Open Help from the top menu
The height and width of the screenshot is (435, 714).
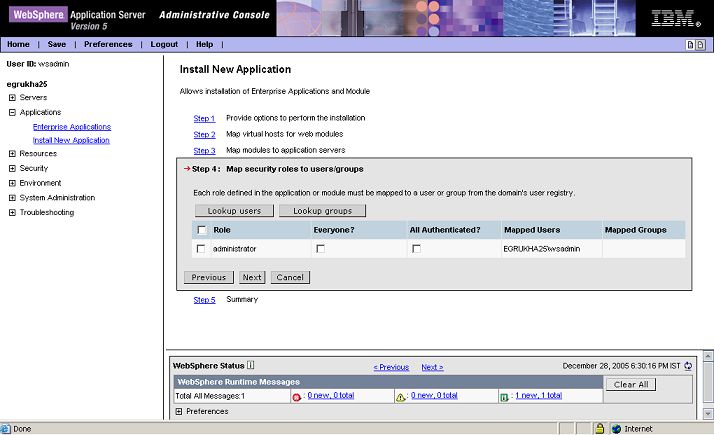coord(204,44)
